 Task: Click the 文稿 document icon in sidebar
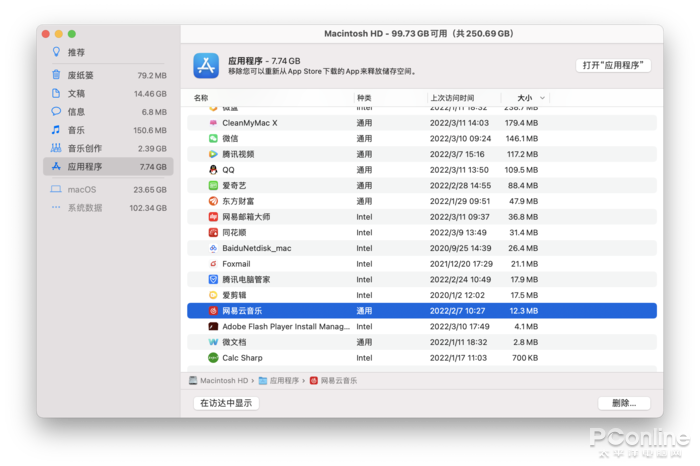coord(56,93)
